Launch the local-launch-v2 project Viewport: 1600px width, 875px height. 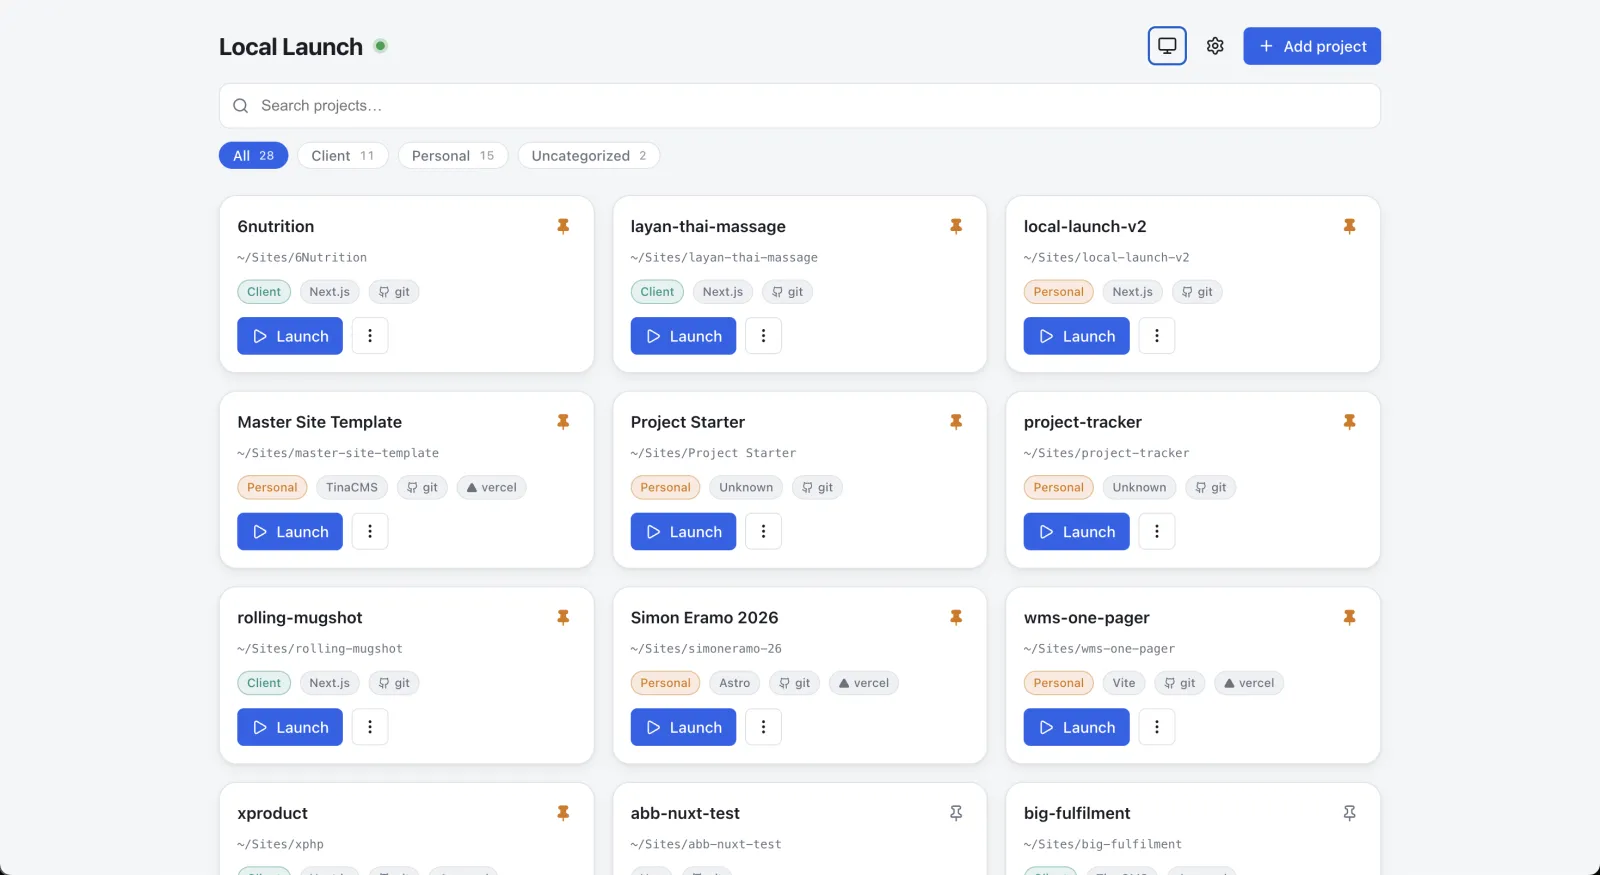point(1076,336)
